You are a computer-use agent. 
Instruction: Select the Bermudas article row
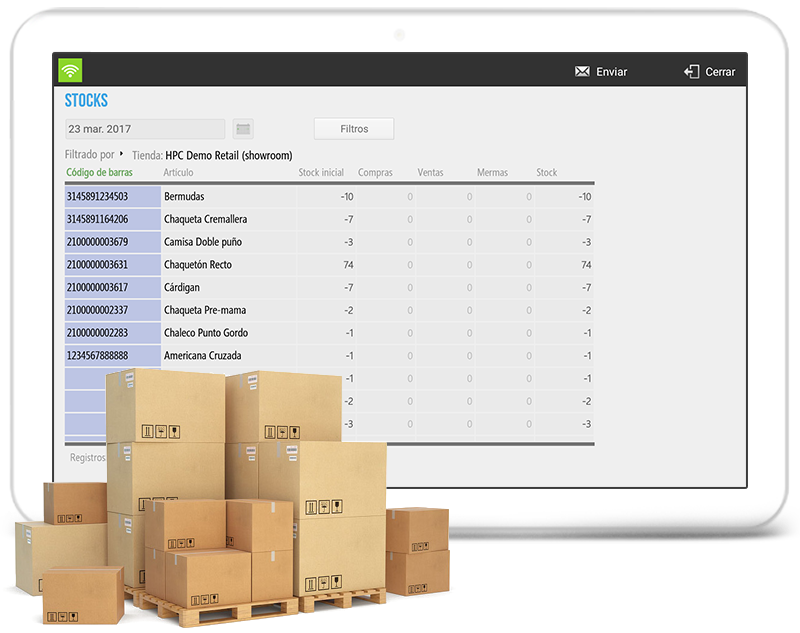click(x=184, y=197)
